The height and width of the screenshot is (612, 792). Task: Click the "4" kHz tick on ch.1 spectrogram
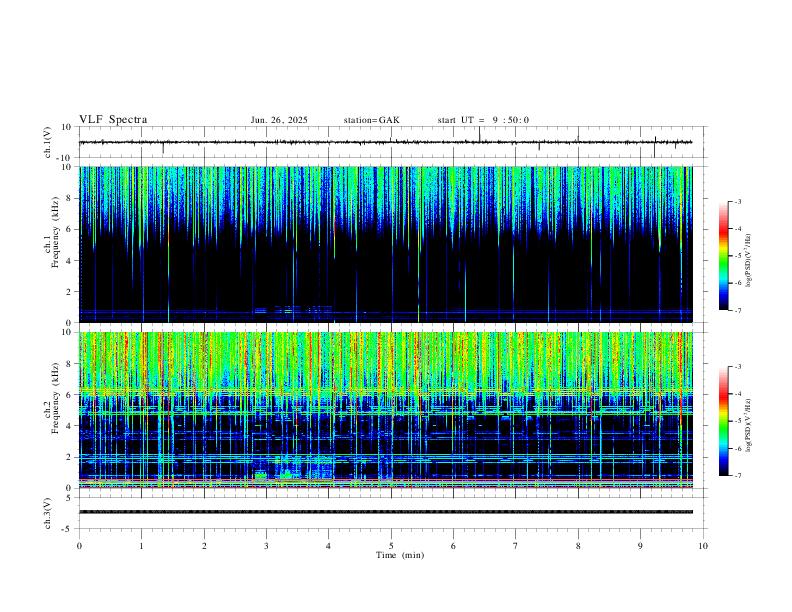69,261
